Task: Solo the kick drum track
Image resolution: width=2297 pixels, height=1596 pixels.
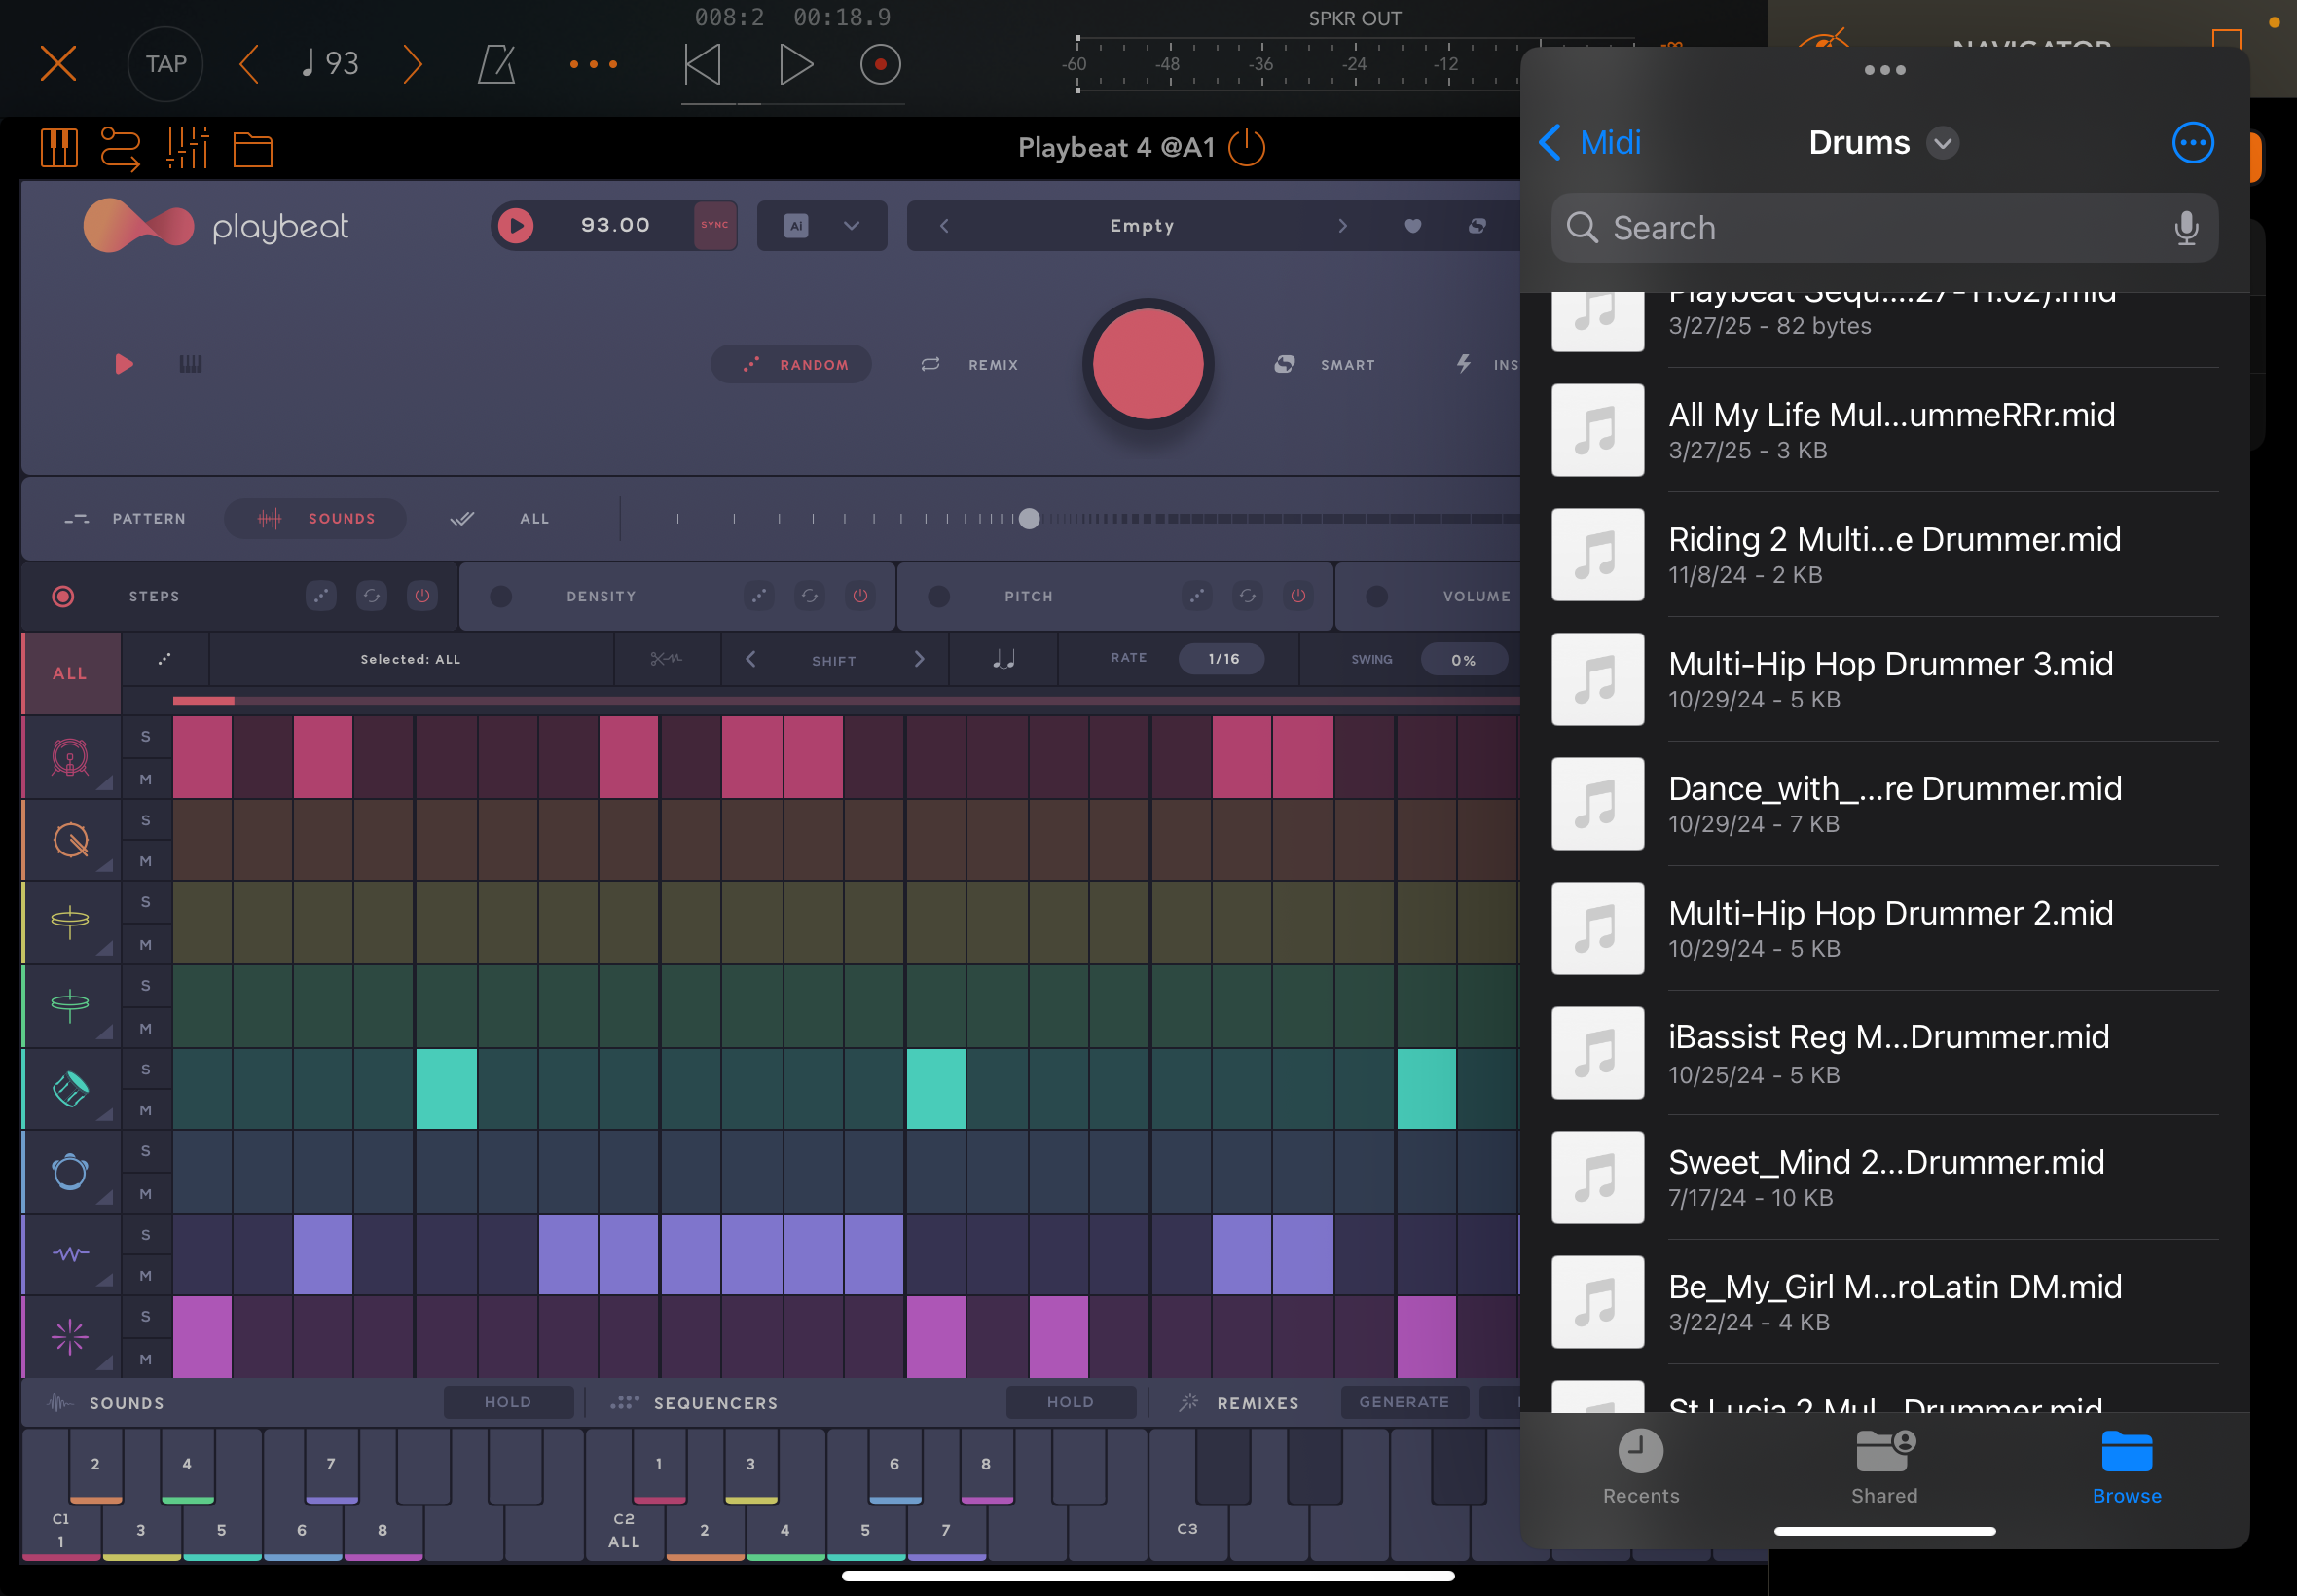Action: pos(146,737)
